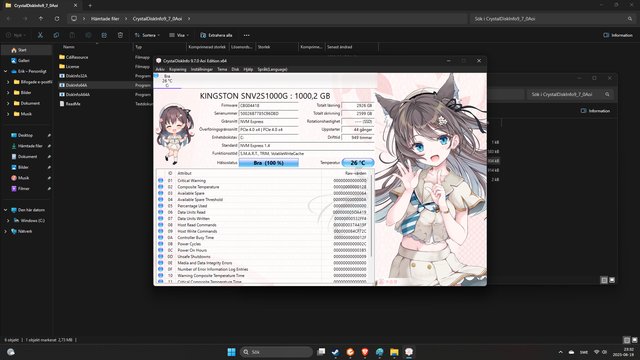Expand the Bilder folder under Erik – Personligt
This screenshot has height=360, width=640.
point(8,93)
